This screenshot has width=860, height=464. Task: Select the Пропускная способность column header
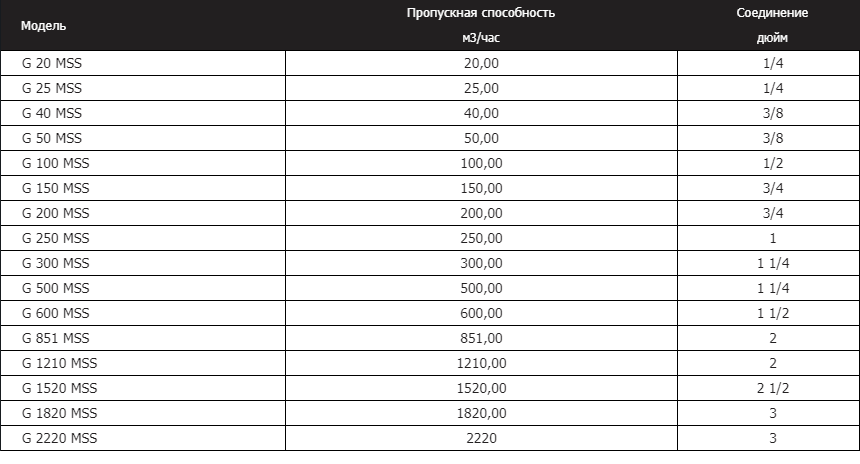coord(481,25)
